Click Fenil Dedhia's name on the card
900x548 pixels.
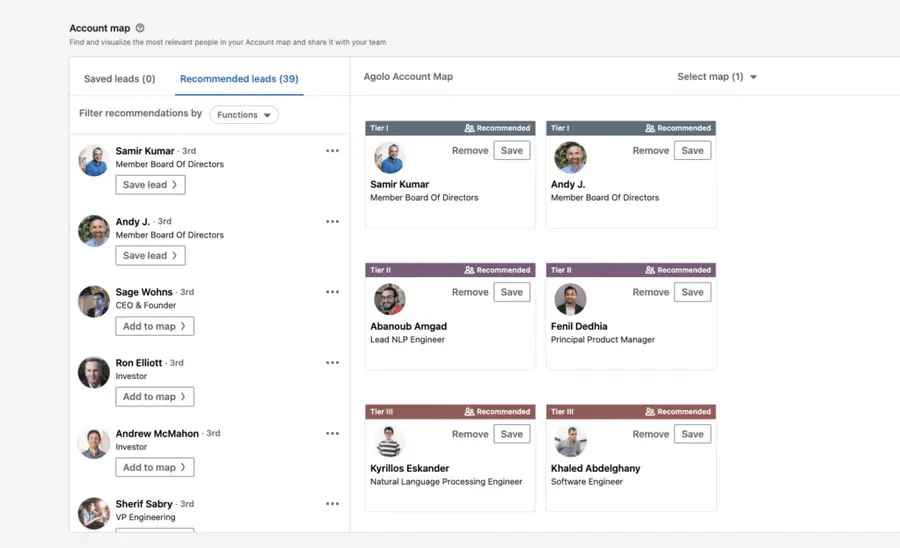(579, 326)
